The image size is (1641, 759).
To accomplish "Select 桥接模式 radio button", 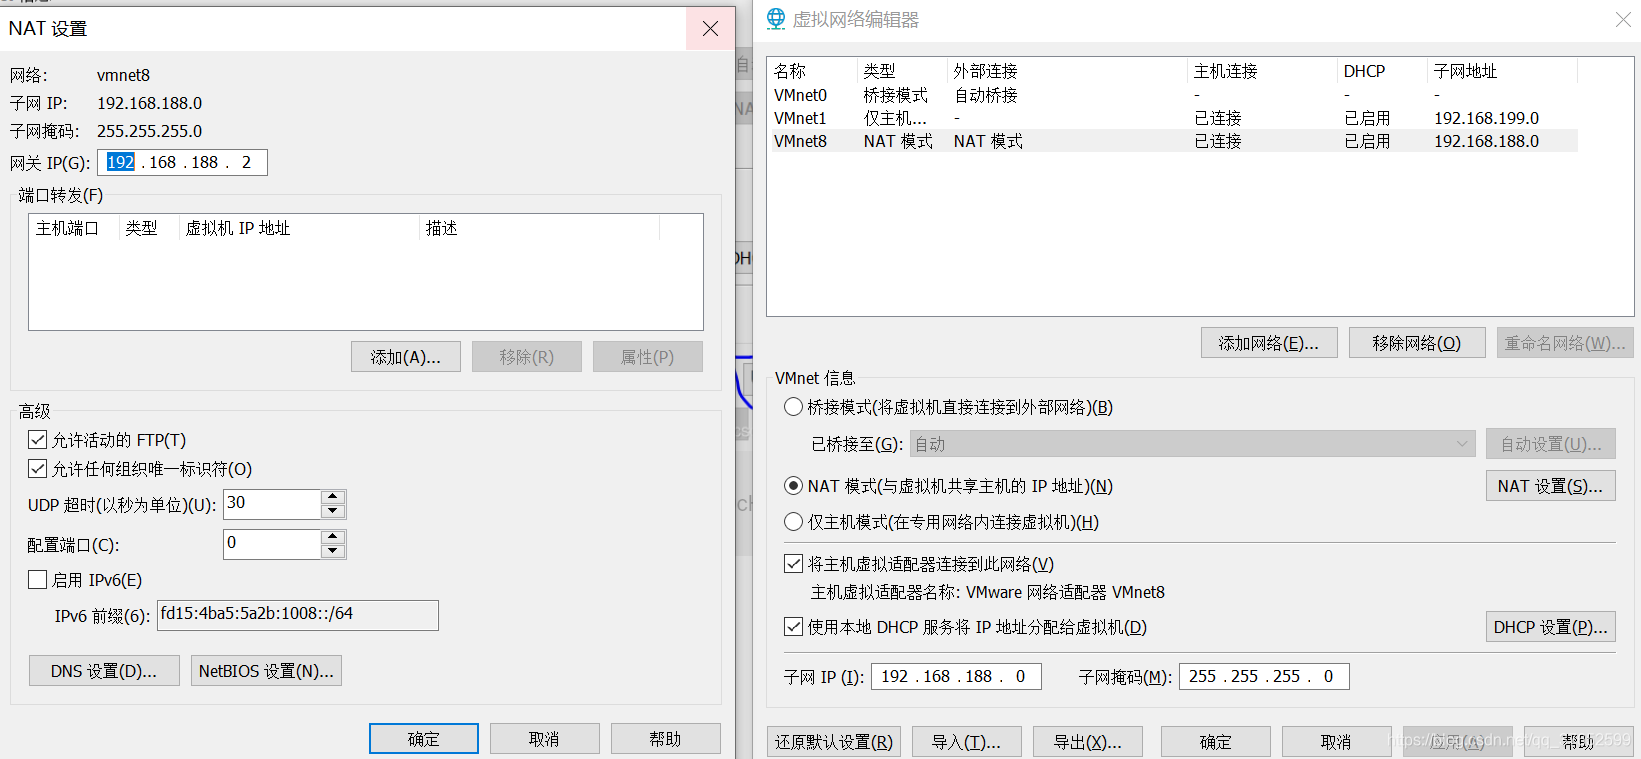I will tap(793, 406).
